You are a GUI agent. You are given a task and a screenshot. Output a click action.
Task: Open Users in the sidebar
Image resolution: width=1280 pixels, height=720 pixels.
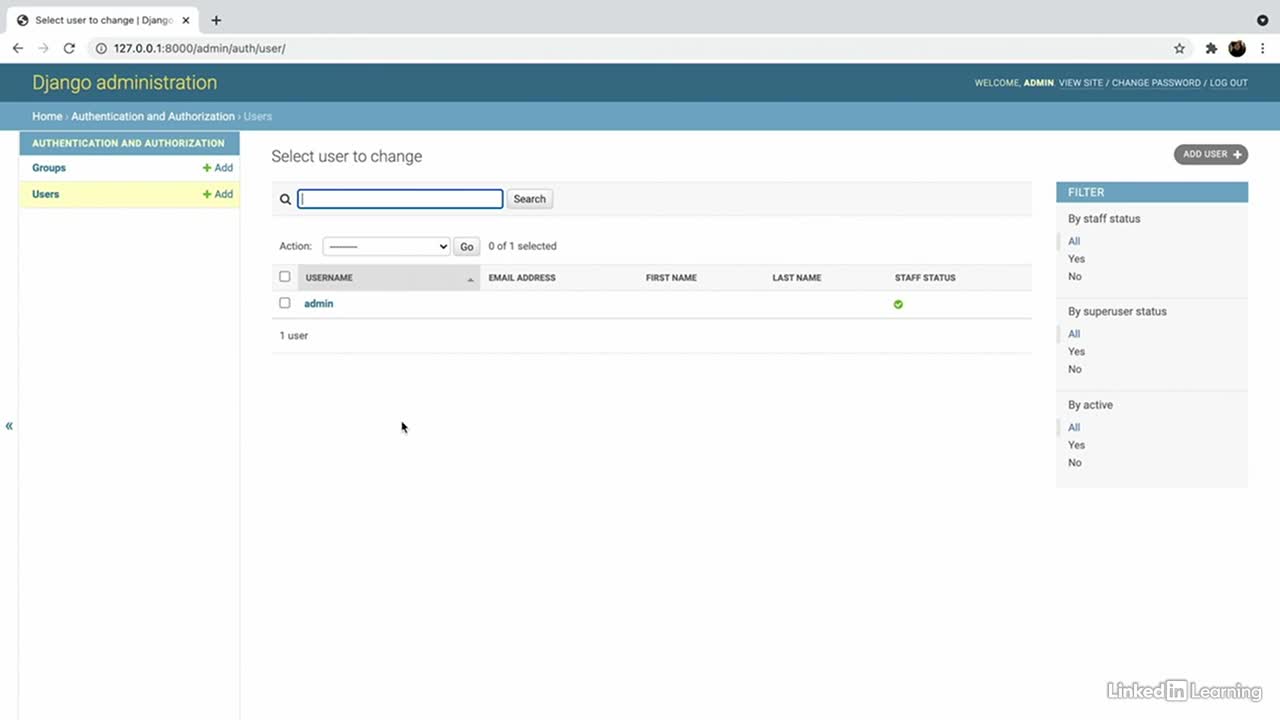click(x=46, y=194)
